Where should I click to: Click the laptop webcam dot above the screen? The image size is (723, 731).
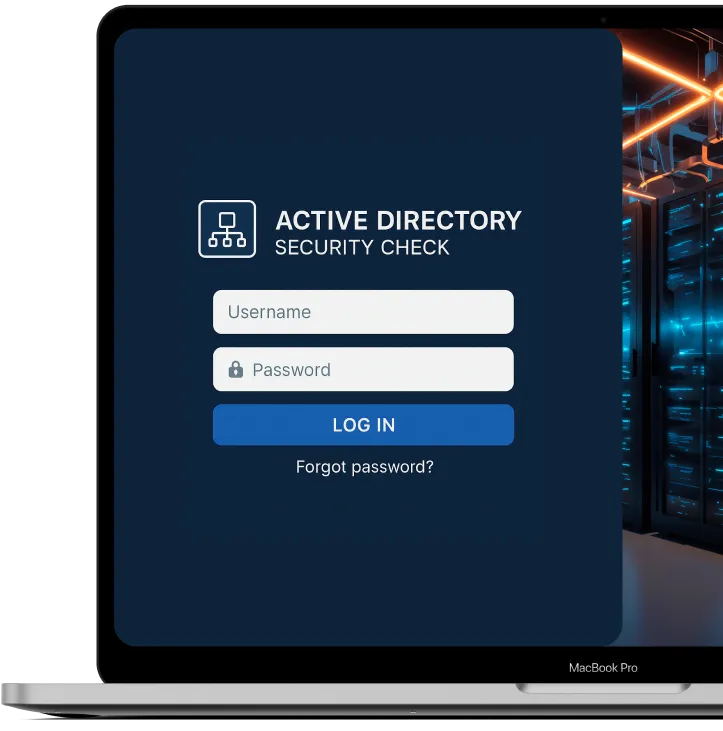tap(603, 19)
